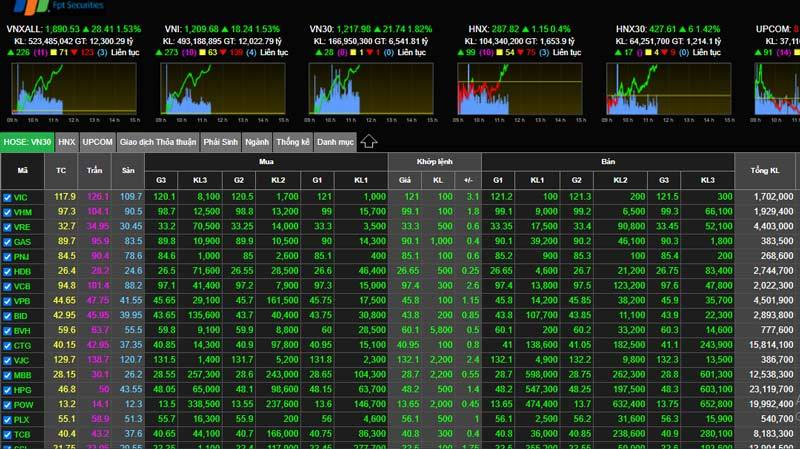Open the UPCOM index chart
800x464 pixels.
(x=777, y=89)
